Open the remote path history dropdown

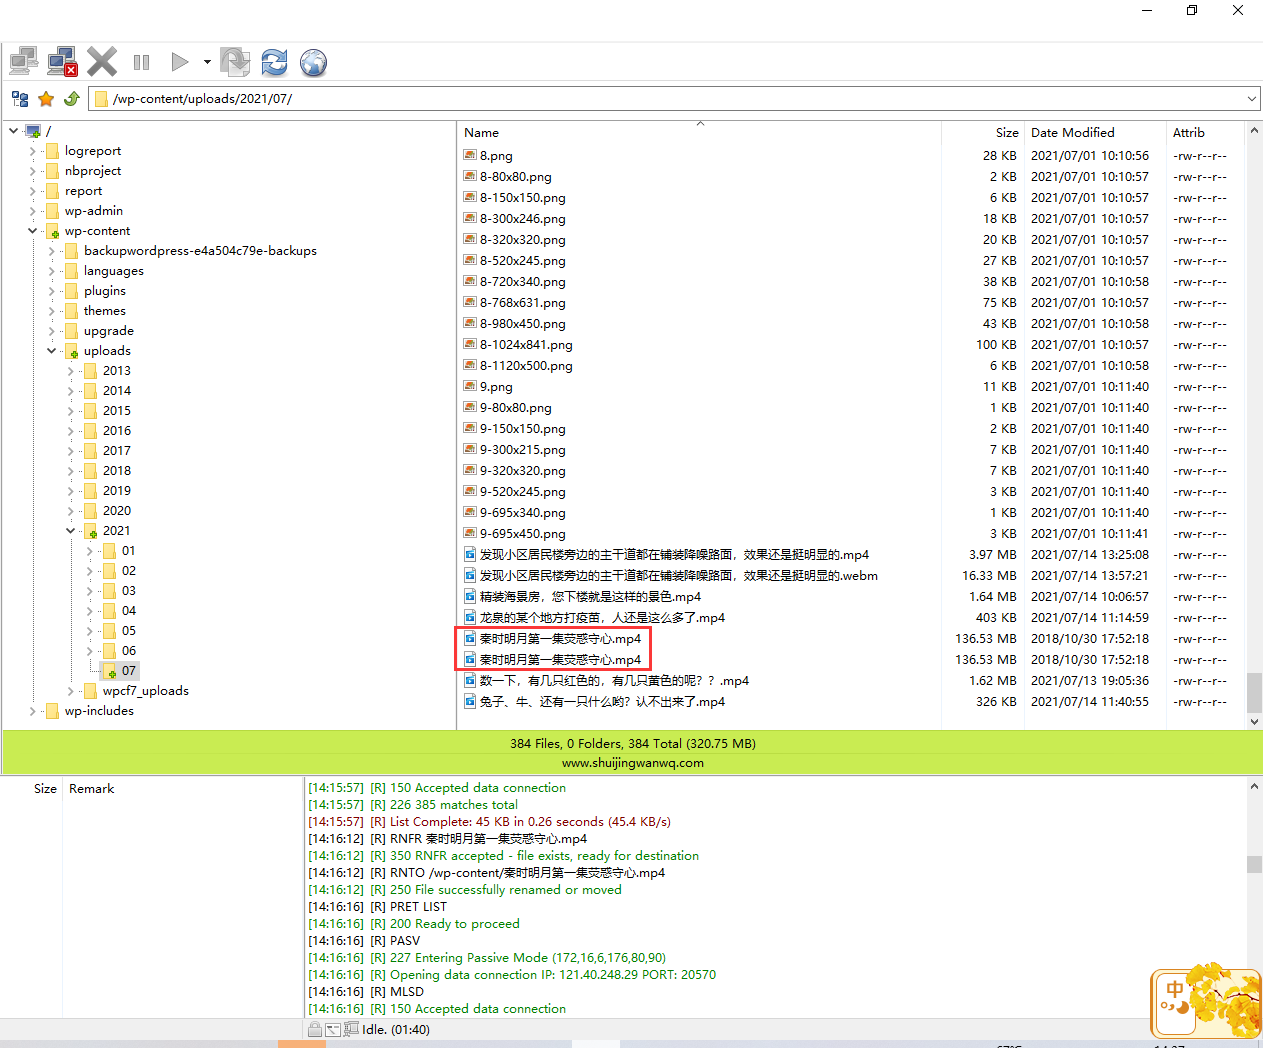click(1251, 99)
